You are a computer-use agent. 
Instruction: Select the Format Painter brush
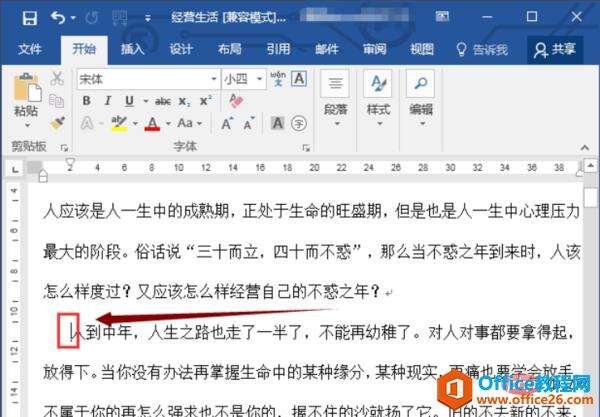click(57, 123)
